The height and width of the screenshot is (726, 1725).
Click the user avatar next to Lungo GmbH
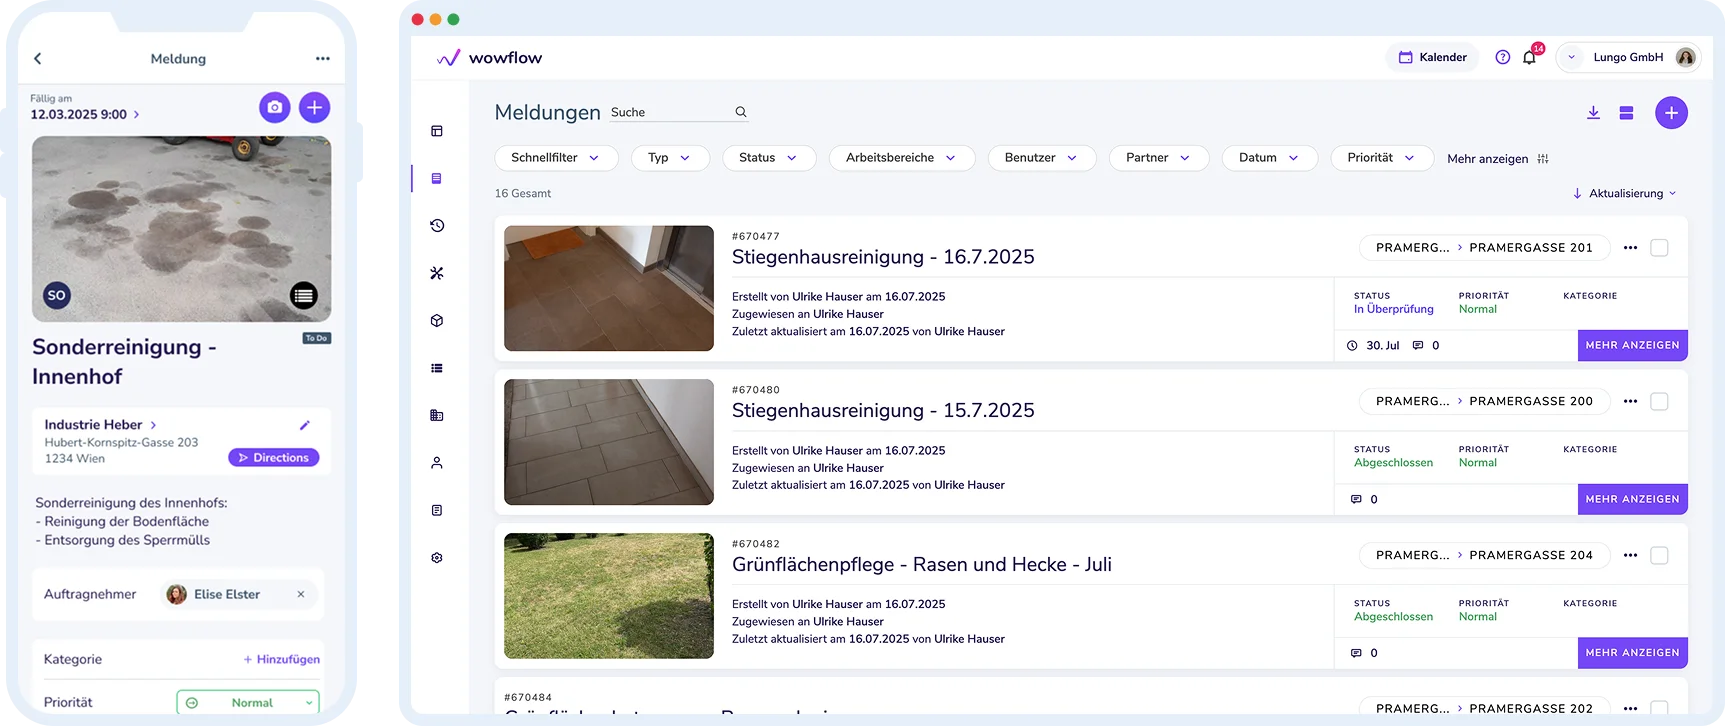click(x=1685, y=57)
